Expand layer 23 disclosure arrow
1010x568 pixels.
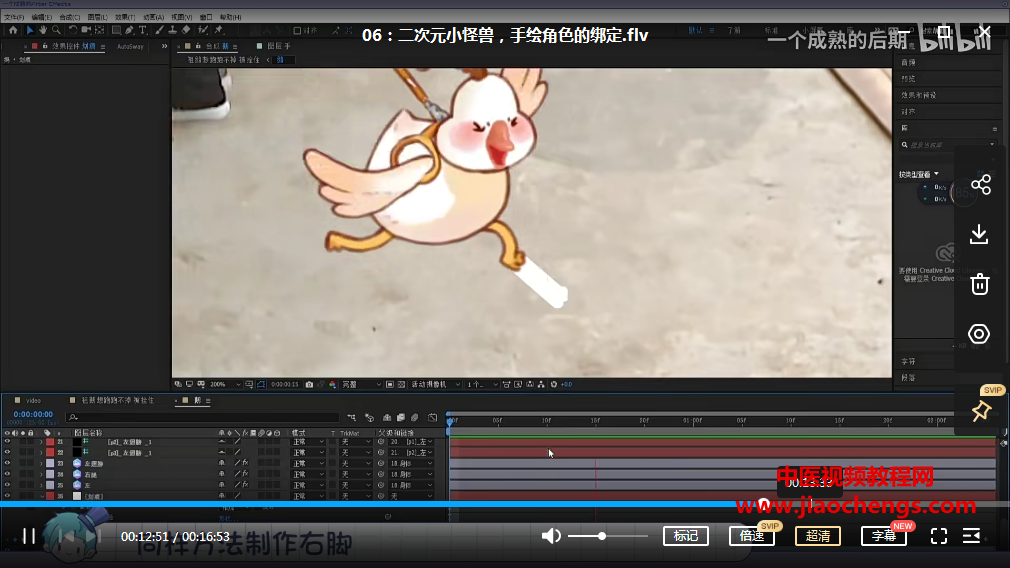(x=41, y=464)
